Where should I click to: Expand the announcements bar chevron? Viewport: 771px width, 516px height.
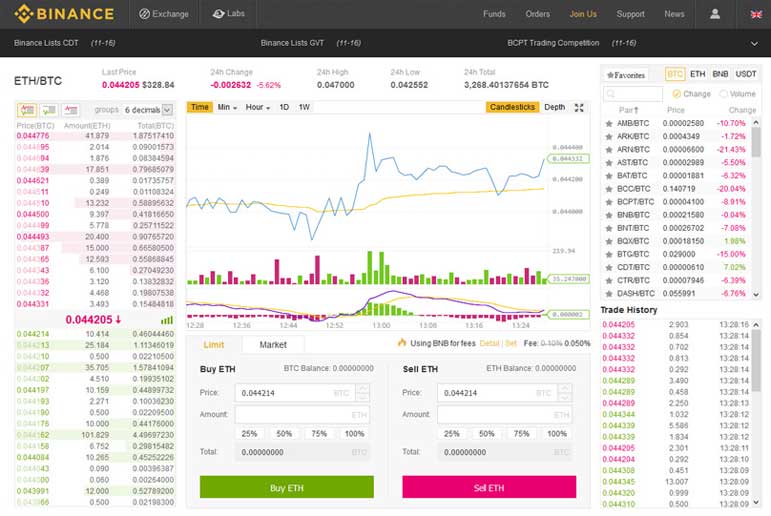point(754,44)
